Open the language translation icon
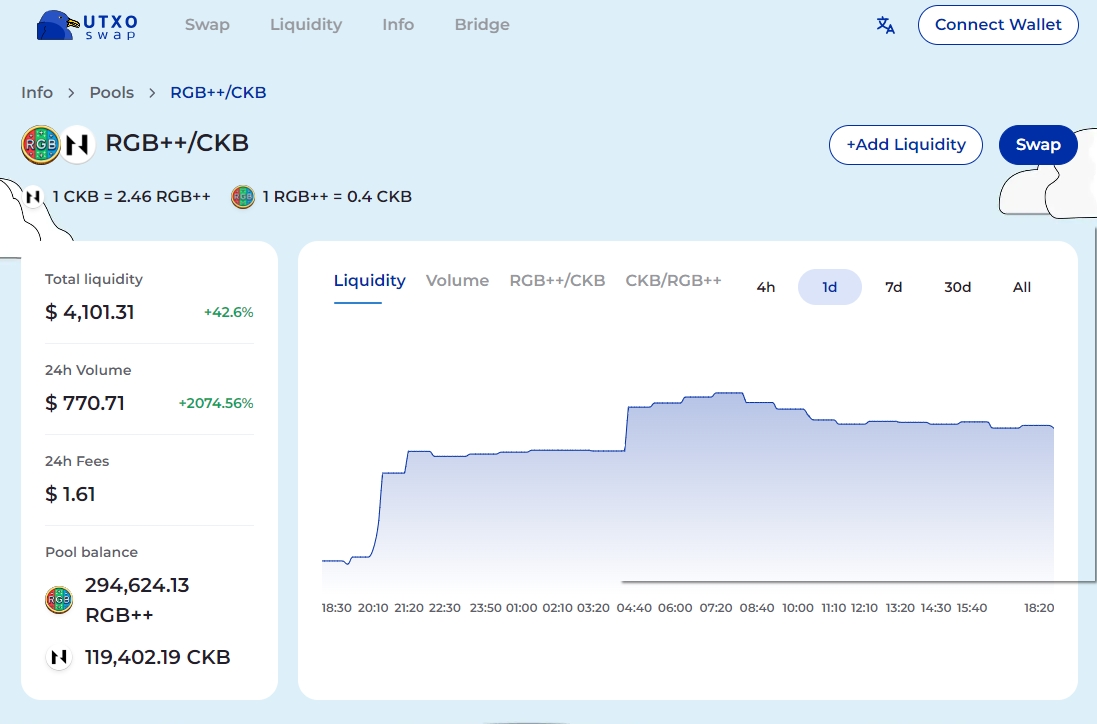1097x724 pixels. coord(885,25)
